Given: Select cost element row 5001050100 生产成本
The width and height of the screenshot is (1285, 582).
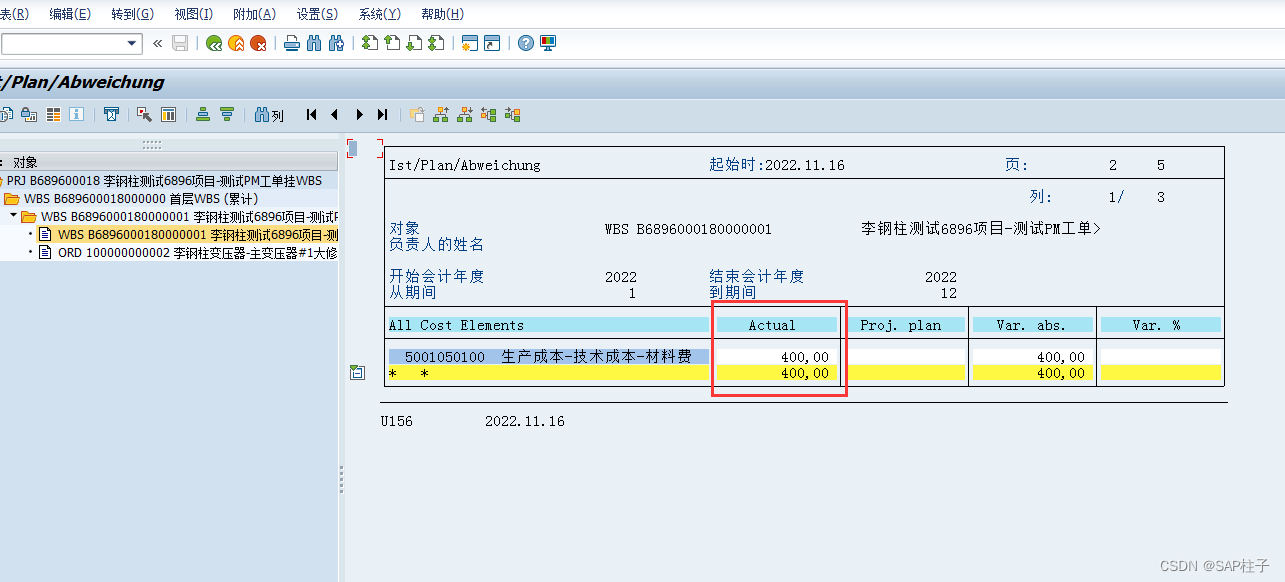Looking at the screenshot, I should click(x=548, y=356).
